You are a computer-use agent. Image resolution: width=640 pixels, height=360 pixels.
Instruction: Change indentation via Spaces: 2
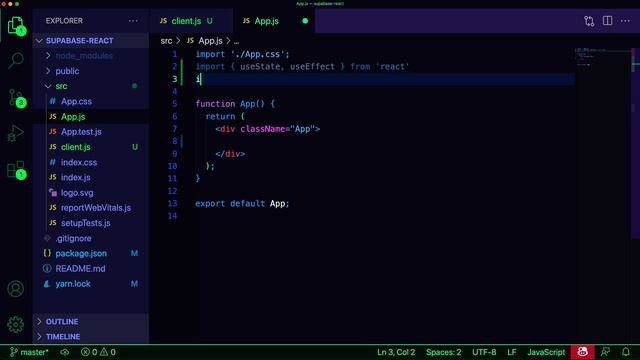[444, 352]
